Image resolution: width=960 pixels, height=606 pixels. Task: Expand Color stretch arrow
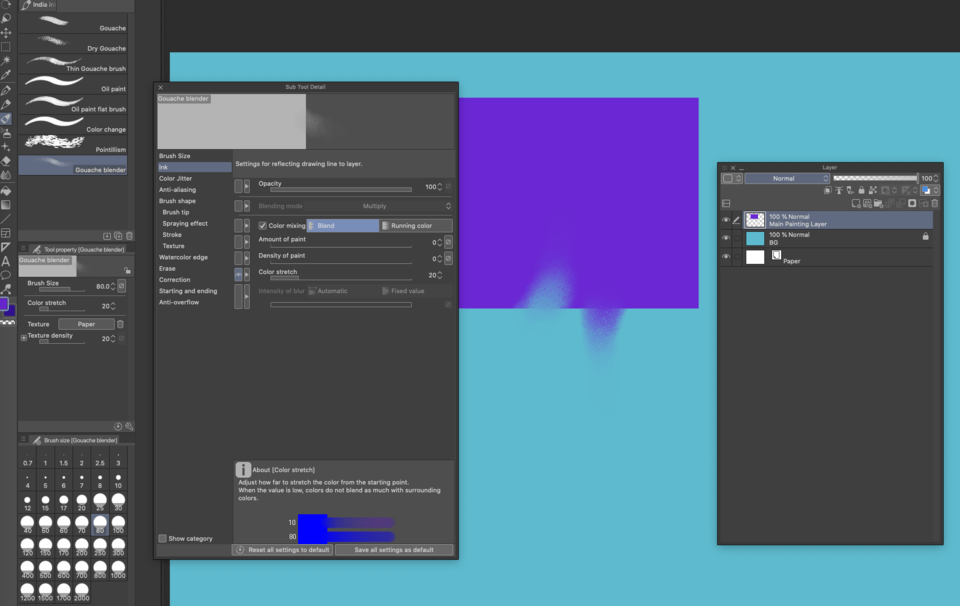pyautogui.click(x=247, y=274)
